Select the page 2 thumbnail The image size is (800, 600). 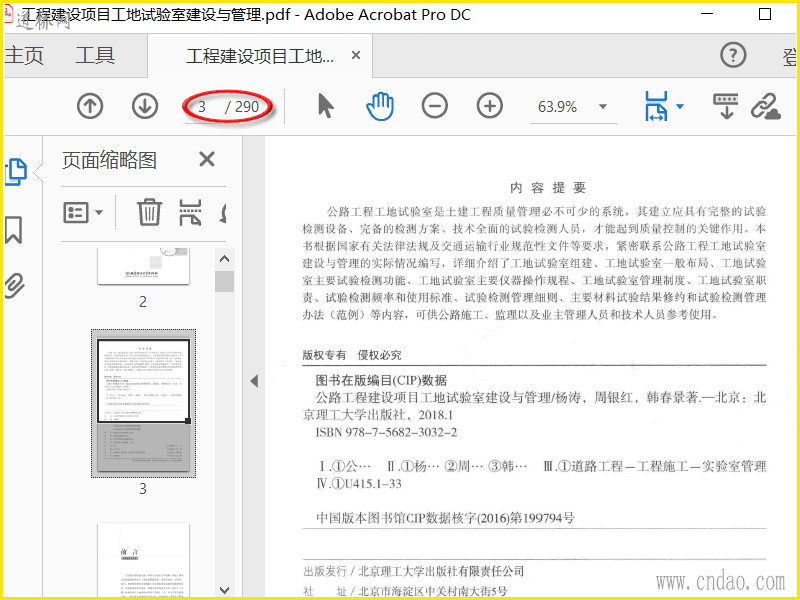(x=143, y=266)
